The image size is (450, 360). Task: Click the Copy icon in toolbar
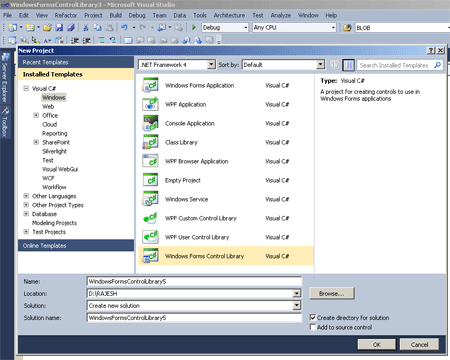(97, 27)
